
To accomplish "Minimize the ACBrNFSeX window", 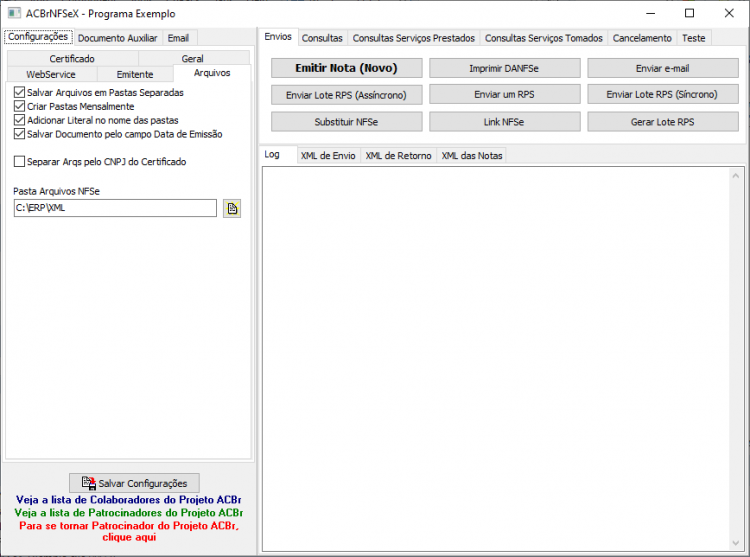I will [651, 13].
